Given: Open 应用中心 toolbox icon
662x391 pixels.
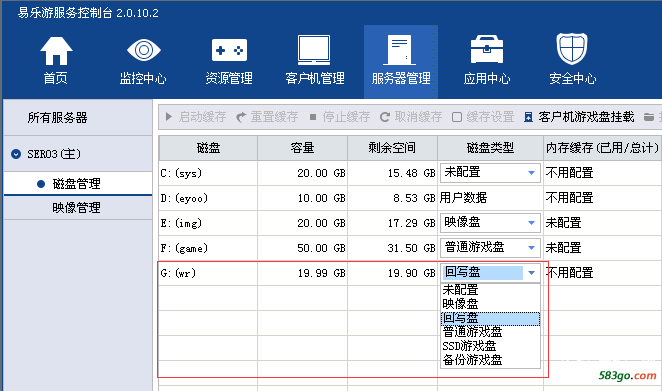Looking at the screenshot, I should point(487,50).
